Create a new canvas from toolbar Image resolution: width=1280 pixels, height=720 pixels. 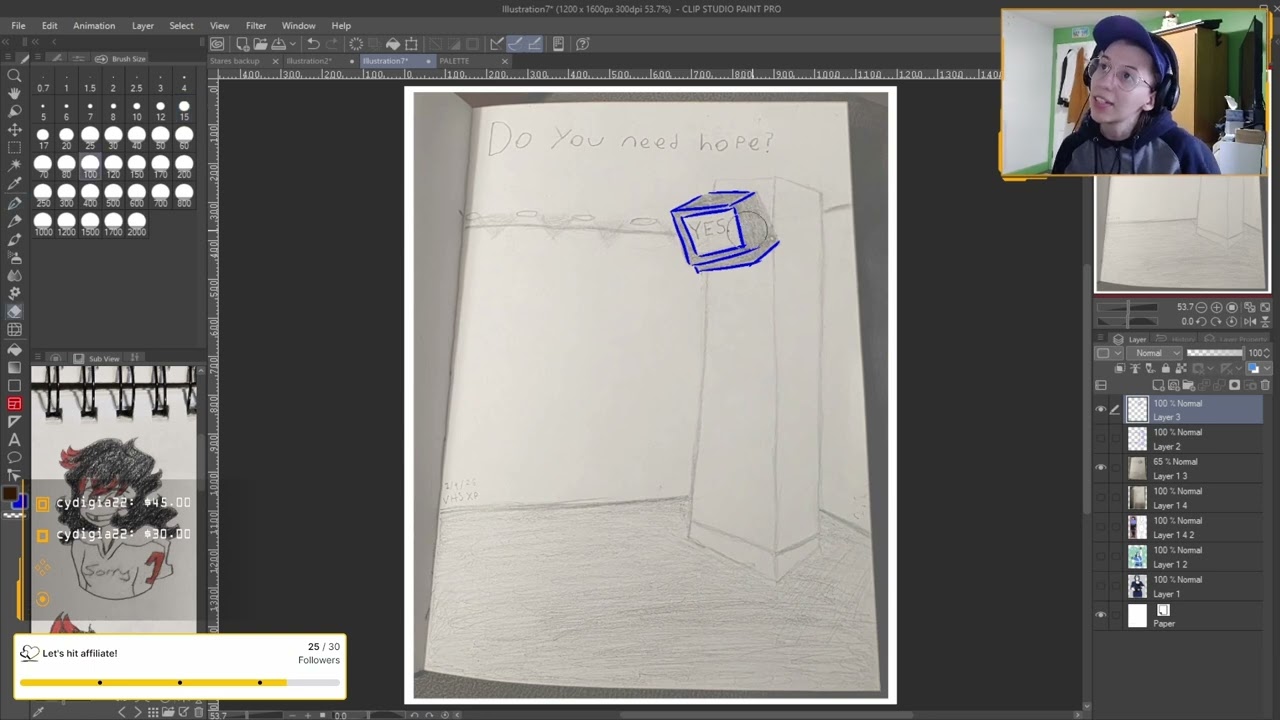(242, 44)
